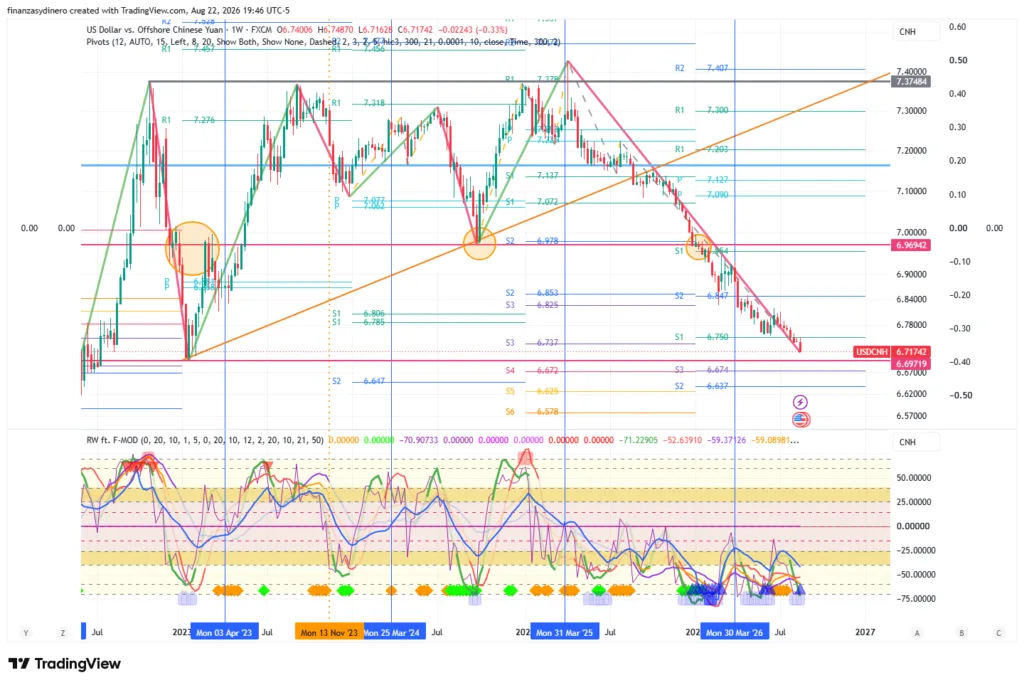
Task: Click the US flag economic event icon
Action: (x=801, y=419)
